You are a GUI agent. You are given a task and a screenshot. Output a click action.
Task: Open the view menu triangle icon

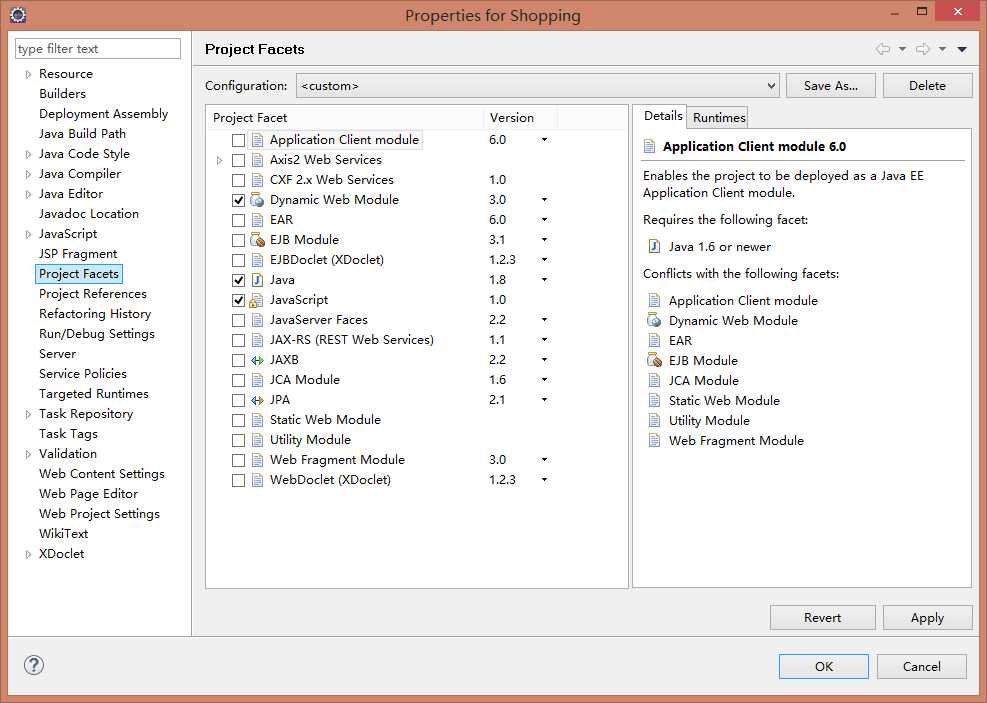962,49
